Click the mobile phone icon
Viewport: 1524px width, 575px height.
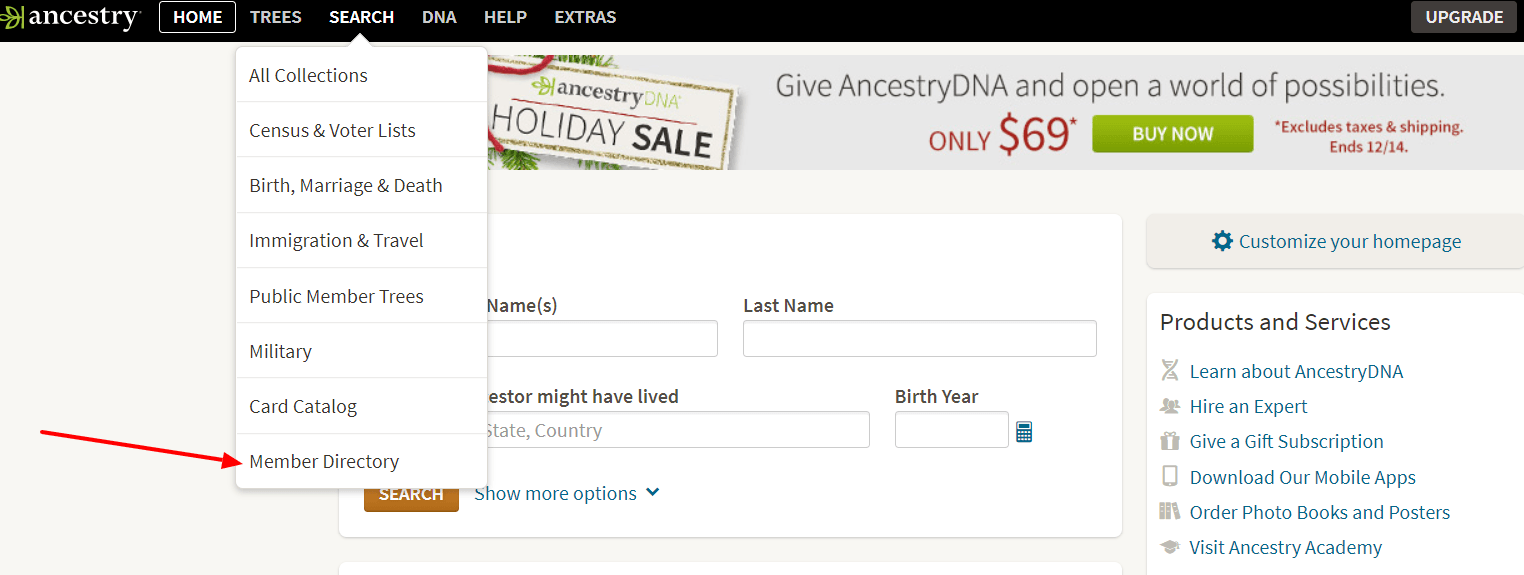pyautogui.click(x=1169, y=477)
